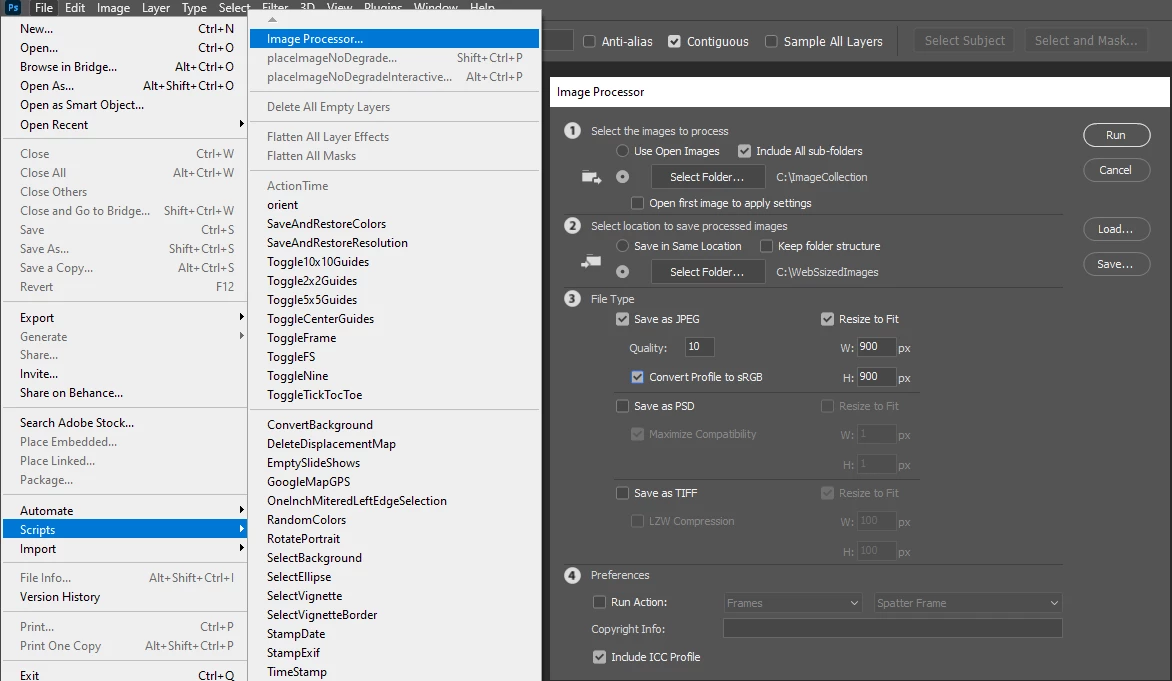The height and width of the screenshot is (681, 1172).
Task: Click the Copyright Info text field
Action: (x=892, y=629)
